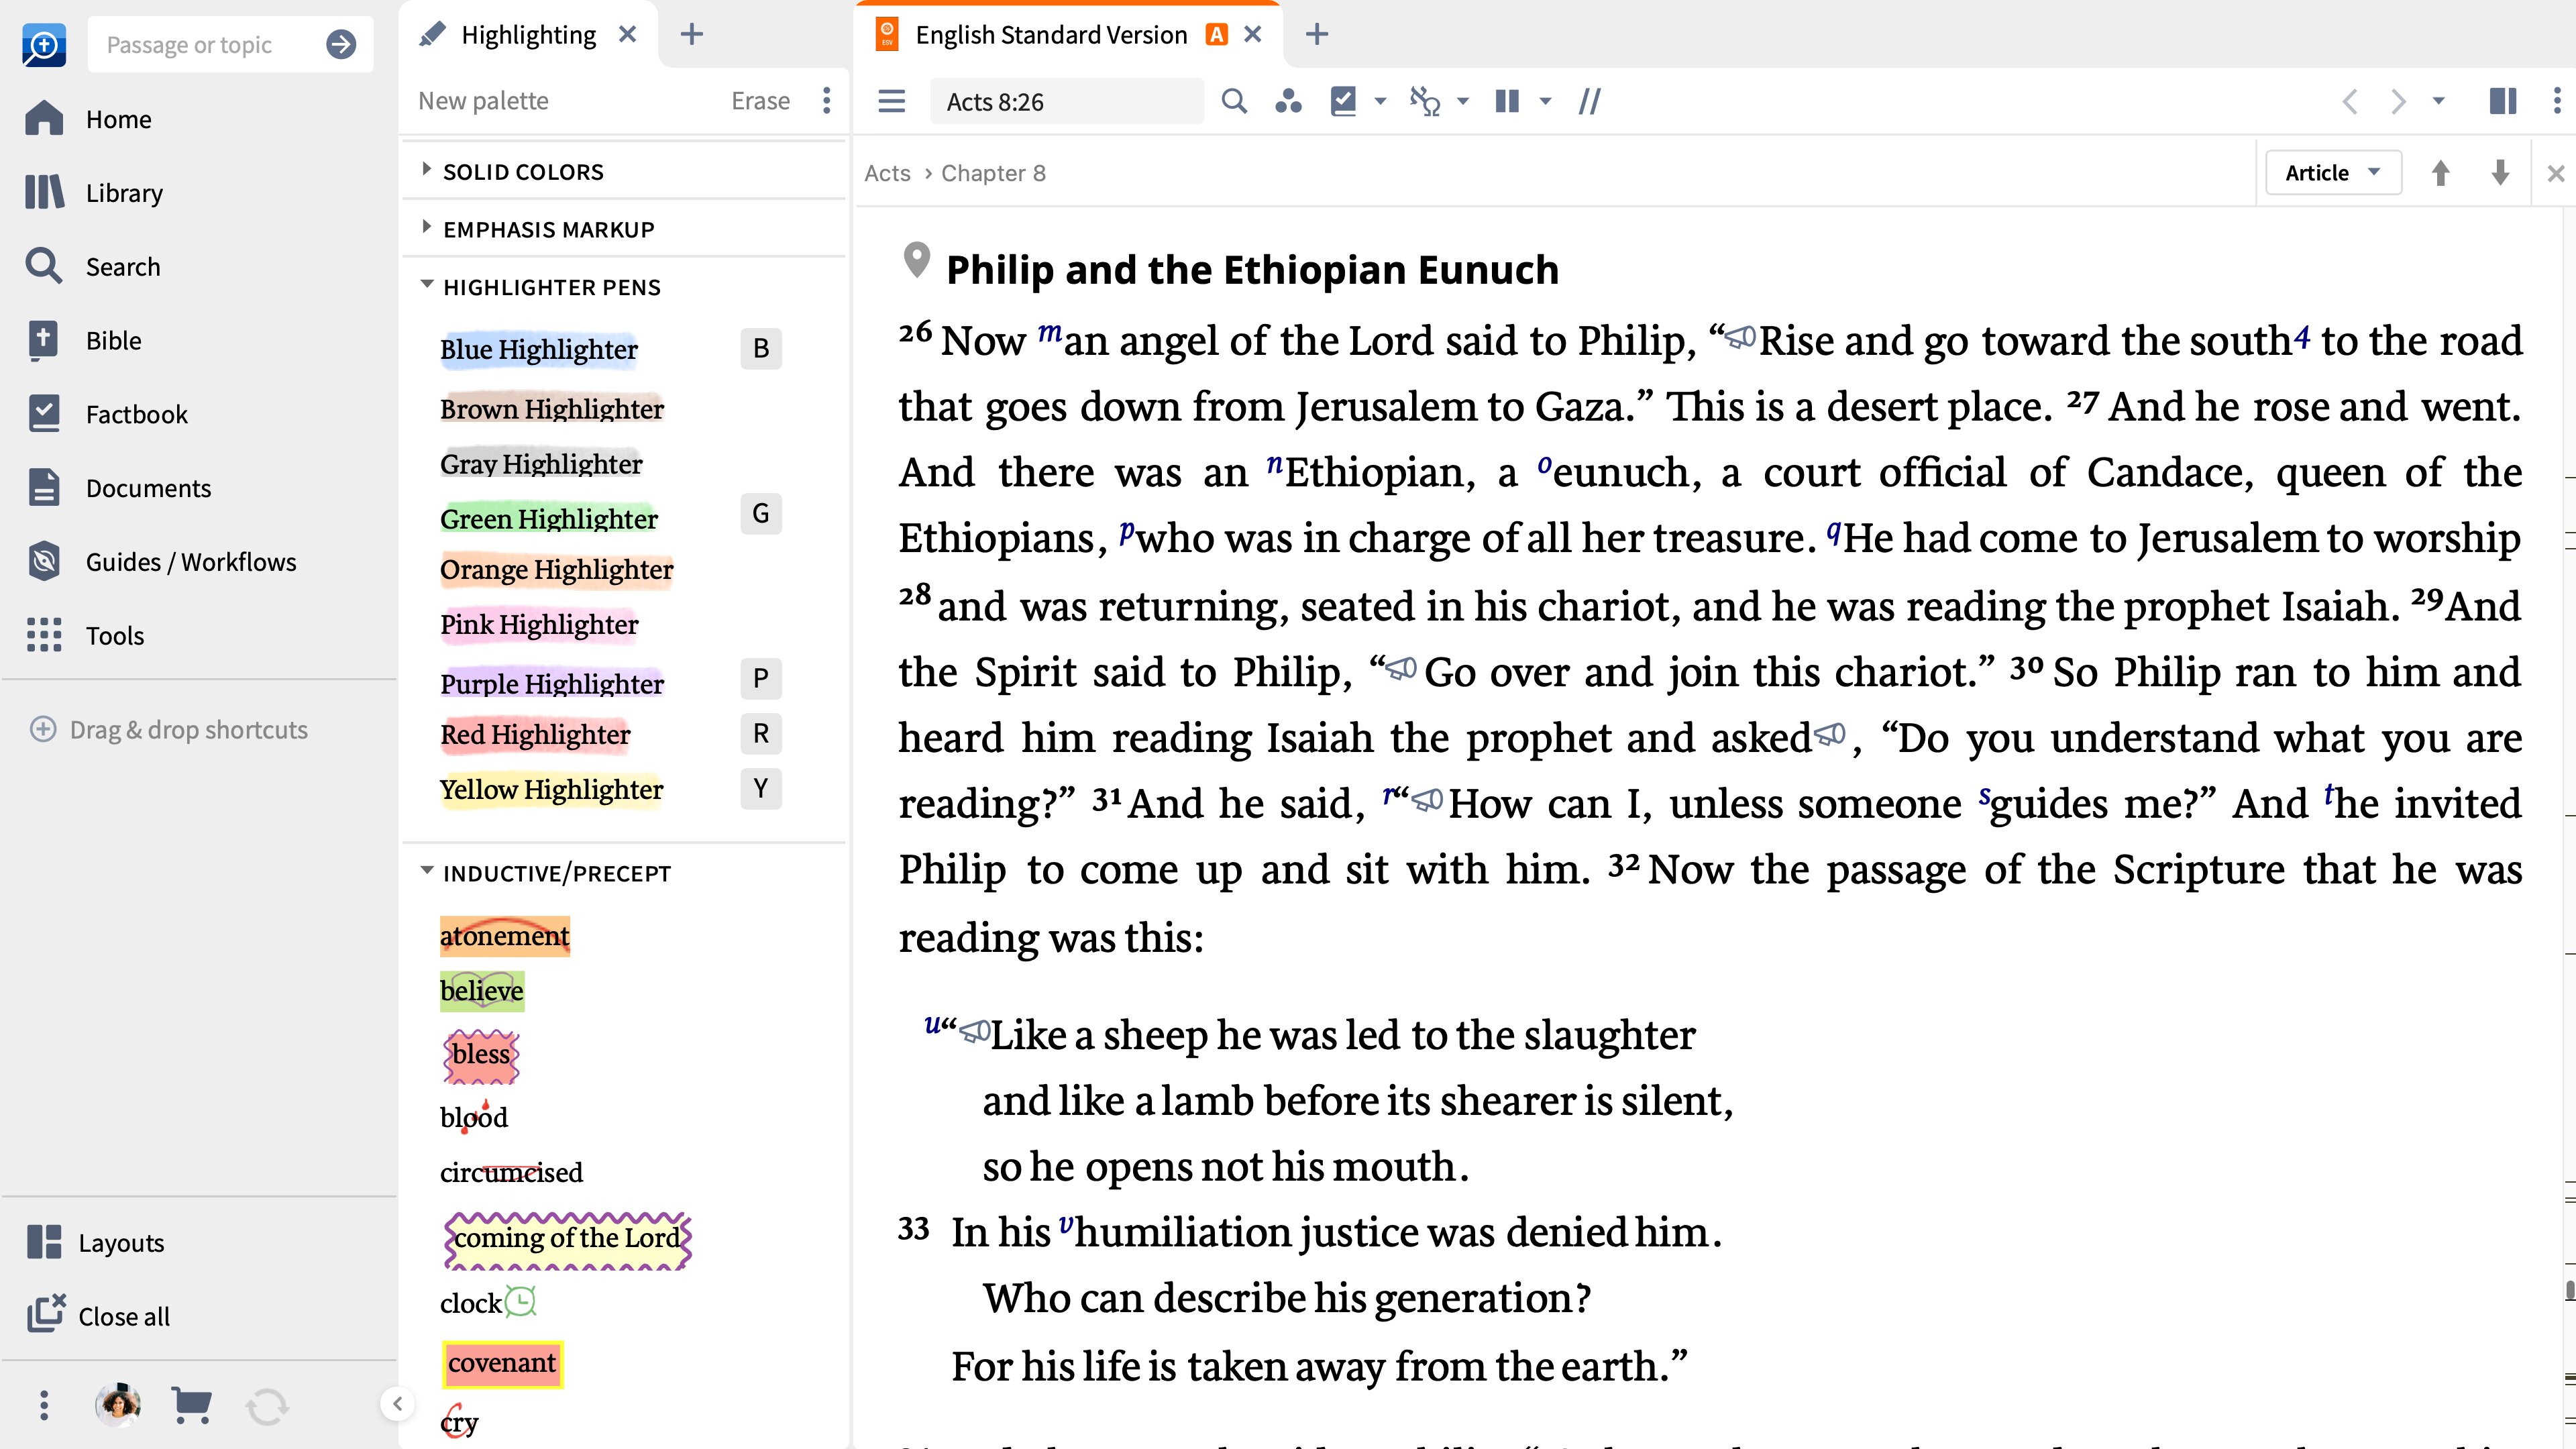Select the Orange Highlighter swatch

tap(556, 569)
